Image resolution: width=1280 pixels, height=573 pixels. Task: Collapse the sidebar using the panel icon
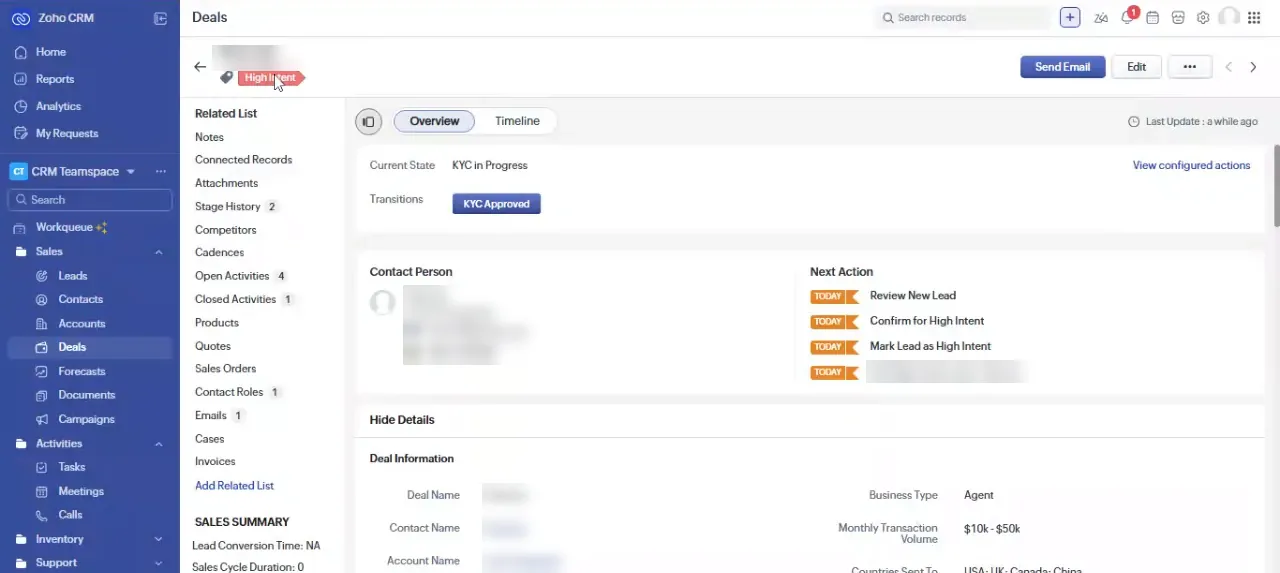coord(160,18)
